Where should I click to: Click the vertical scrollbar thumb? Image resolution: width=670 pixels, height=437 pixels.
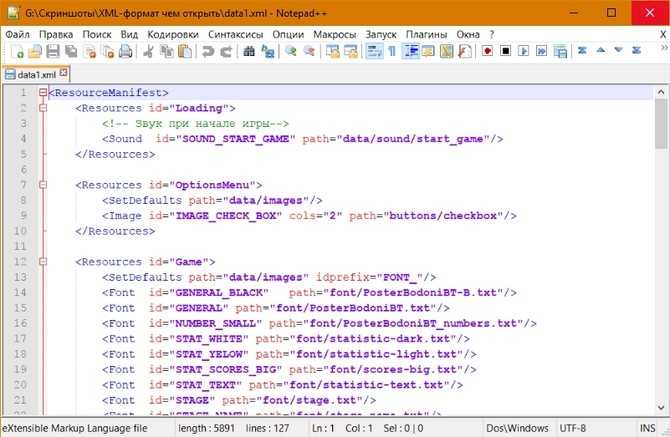[x=661, y=124]
